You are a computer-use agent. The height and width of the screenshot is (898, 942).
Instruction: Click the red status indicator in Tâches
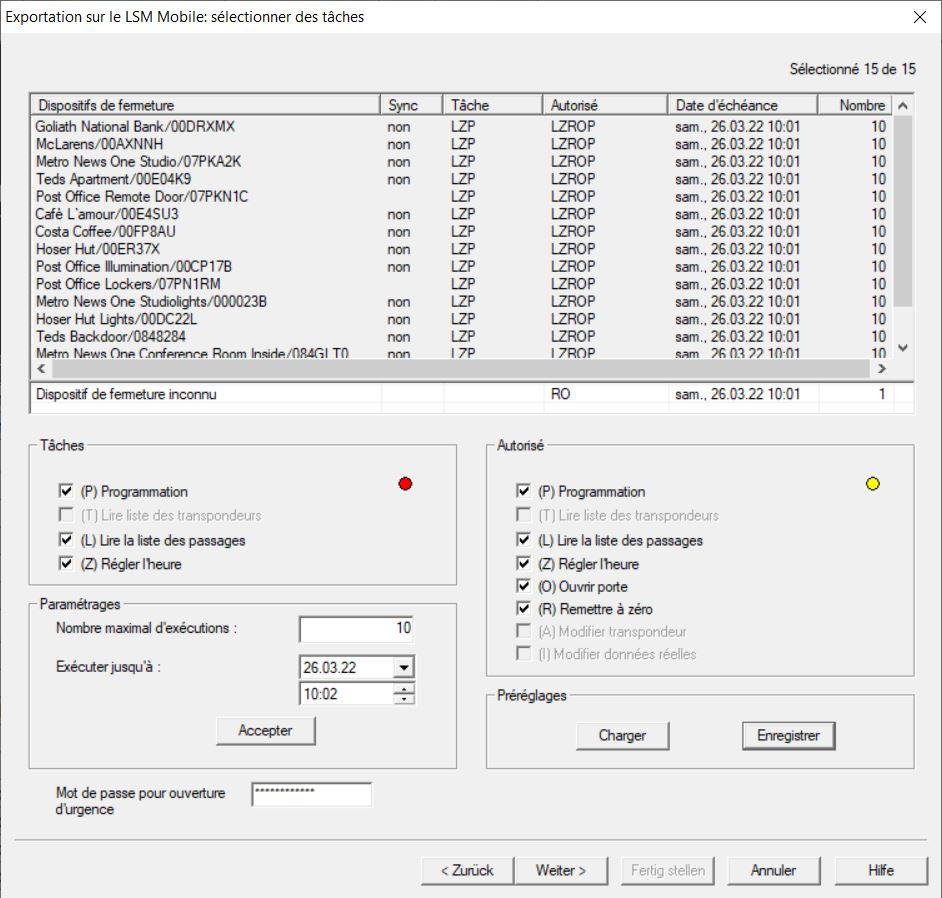[x=405, y=484]
